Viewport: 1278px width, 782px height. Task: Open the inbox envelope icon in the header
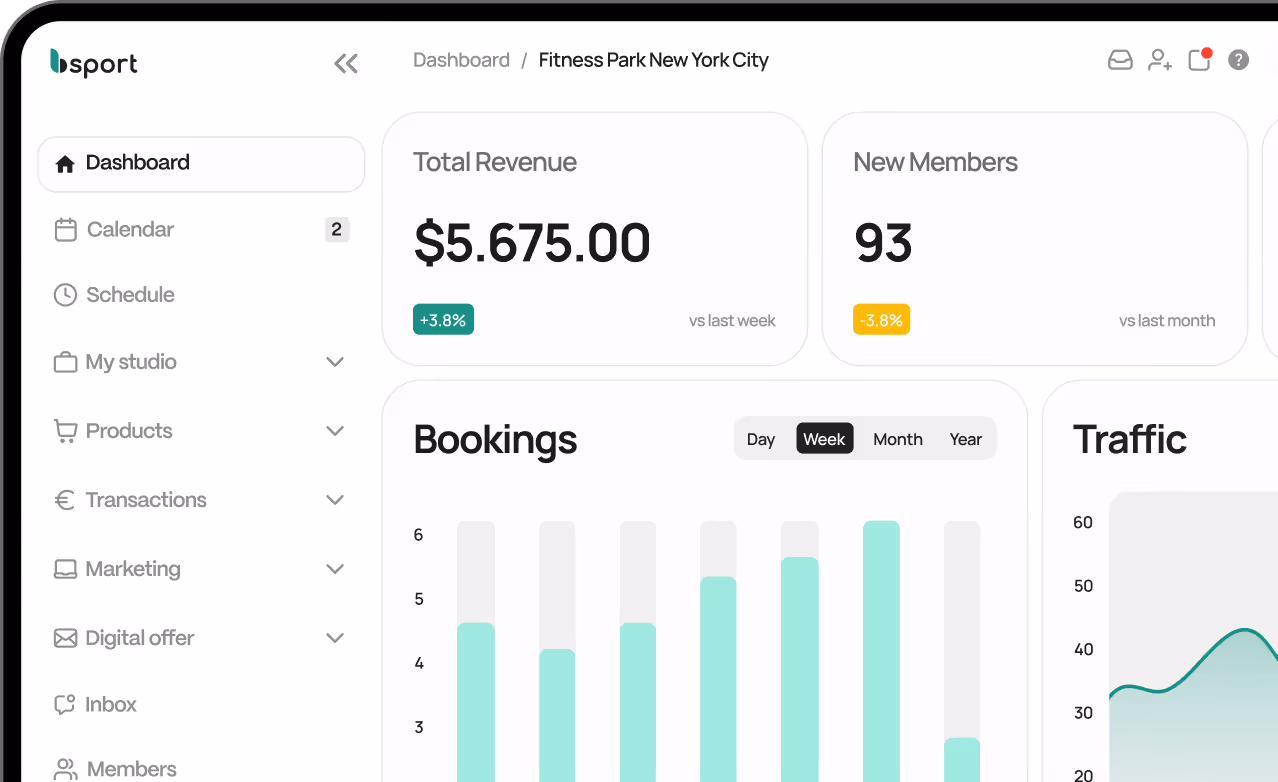(1120, 60)
